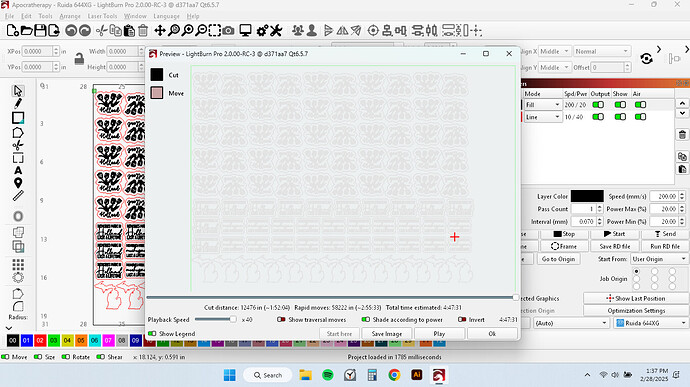Select the pointer Select tool
Viewport: 690px width, 387px height.
click(18, 91)
